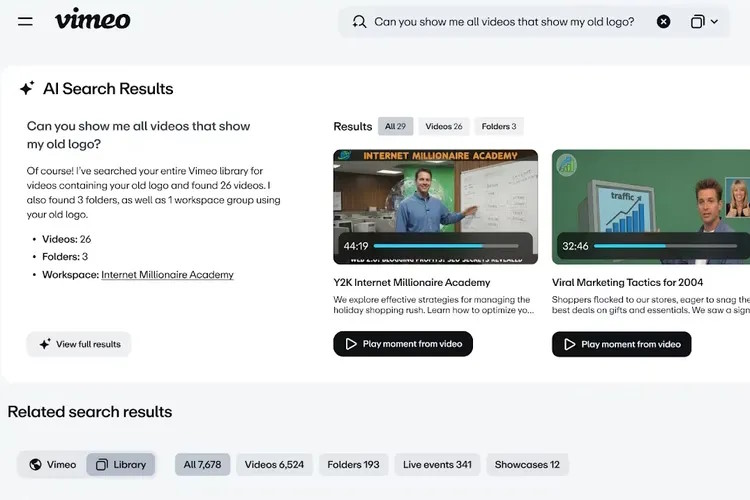
Task: Click the "Results" label above video cards
Action: pos(353,126)
